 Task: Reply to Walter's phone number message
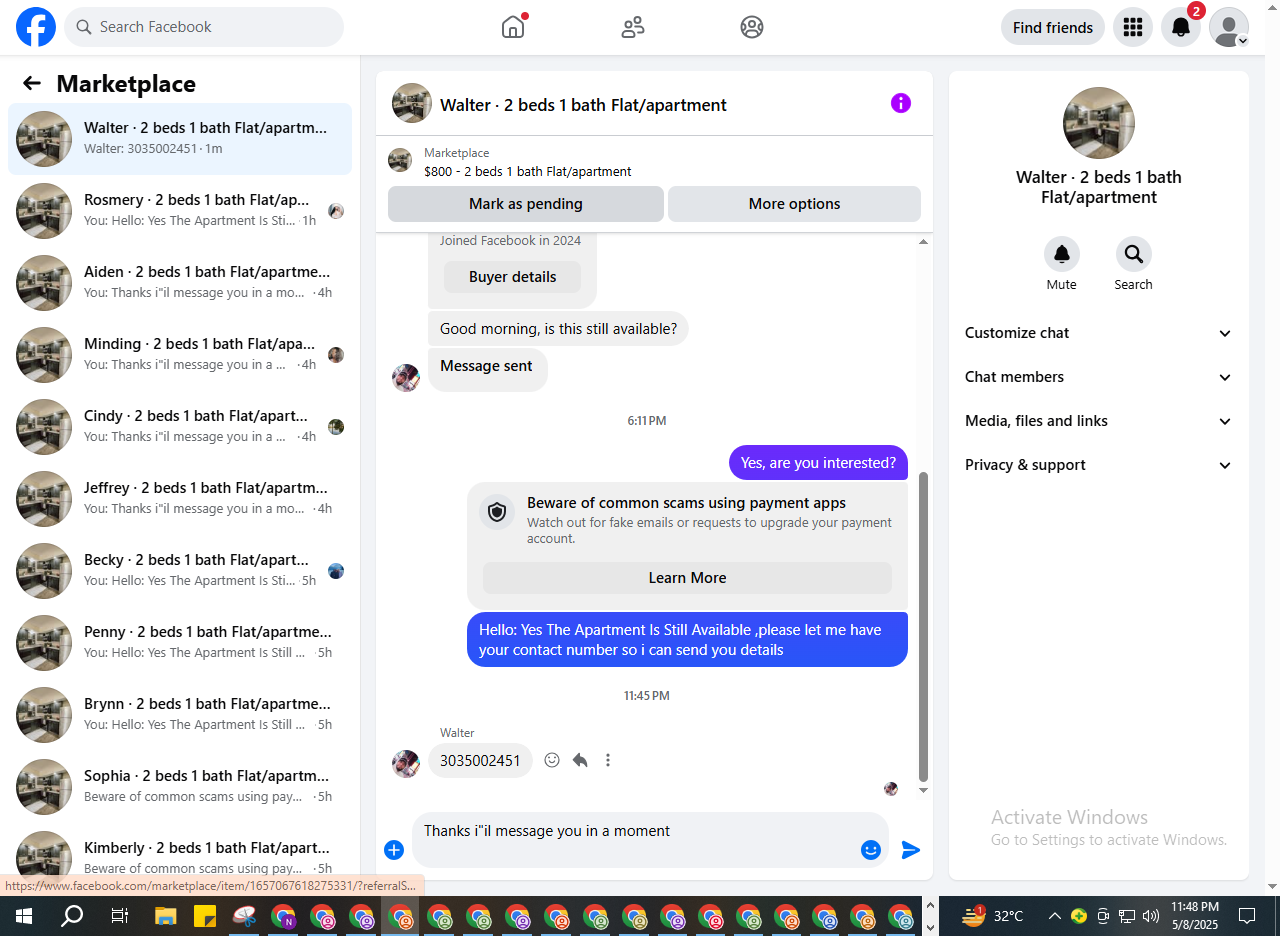coord(580,760)
